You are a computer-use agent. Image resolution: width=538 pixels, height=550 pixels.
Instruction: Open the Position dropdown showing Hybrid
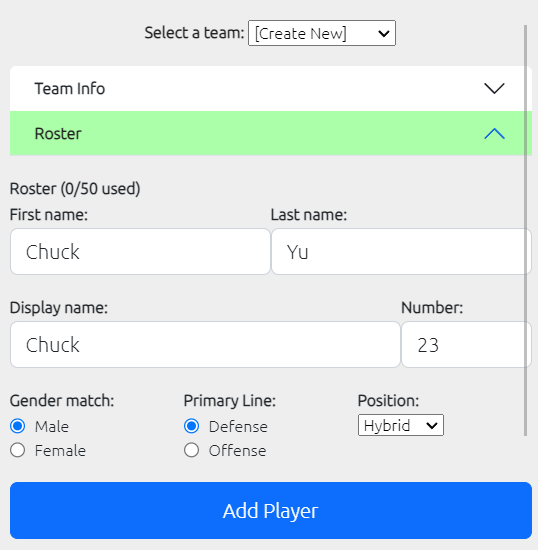(x=401, y=425)
